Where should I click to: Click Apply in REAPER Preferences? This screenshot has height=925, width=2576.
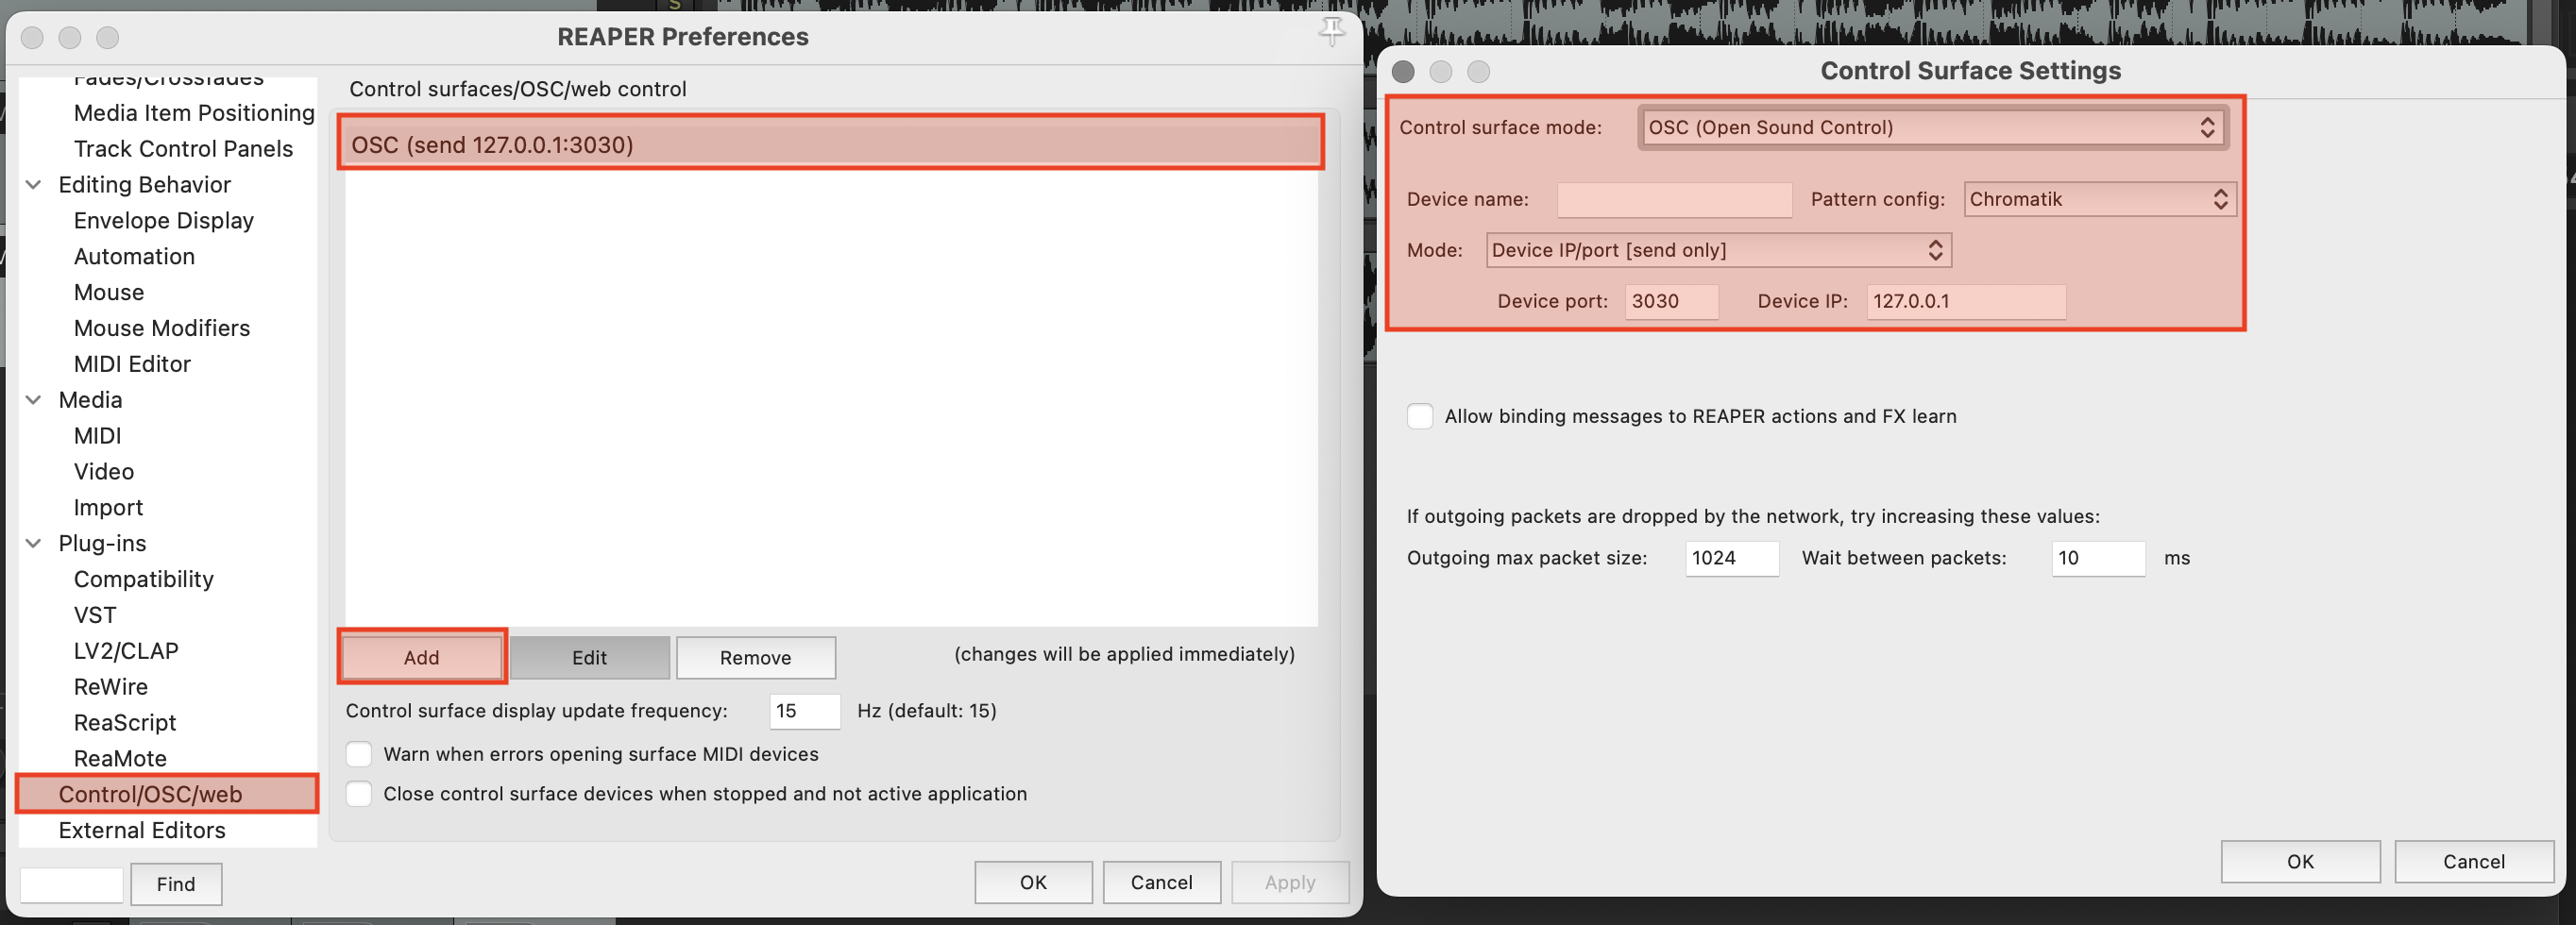click(x=1289, y=882)
